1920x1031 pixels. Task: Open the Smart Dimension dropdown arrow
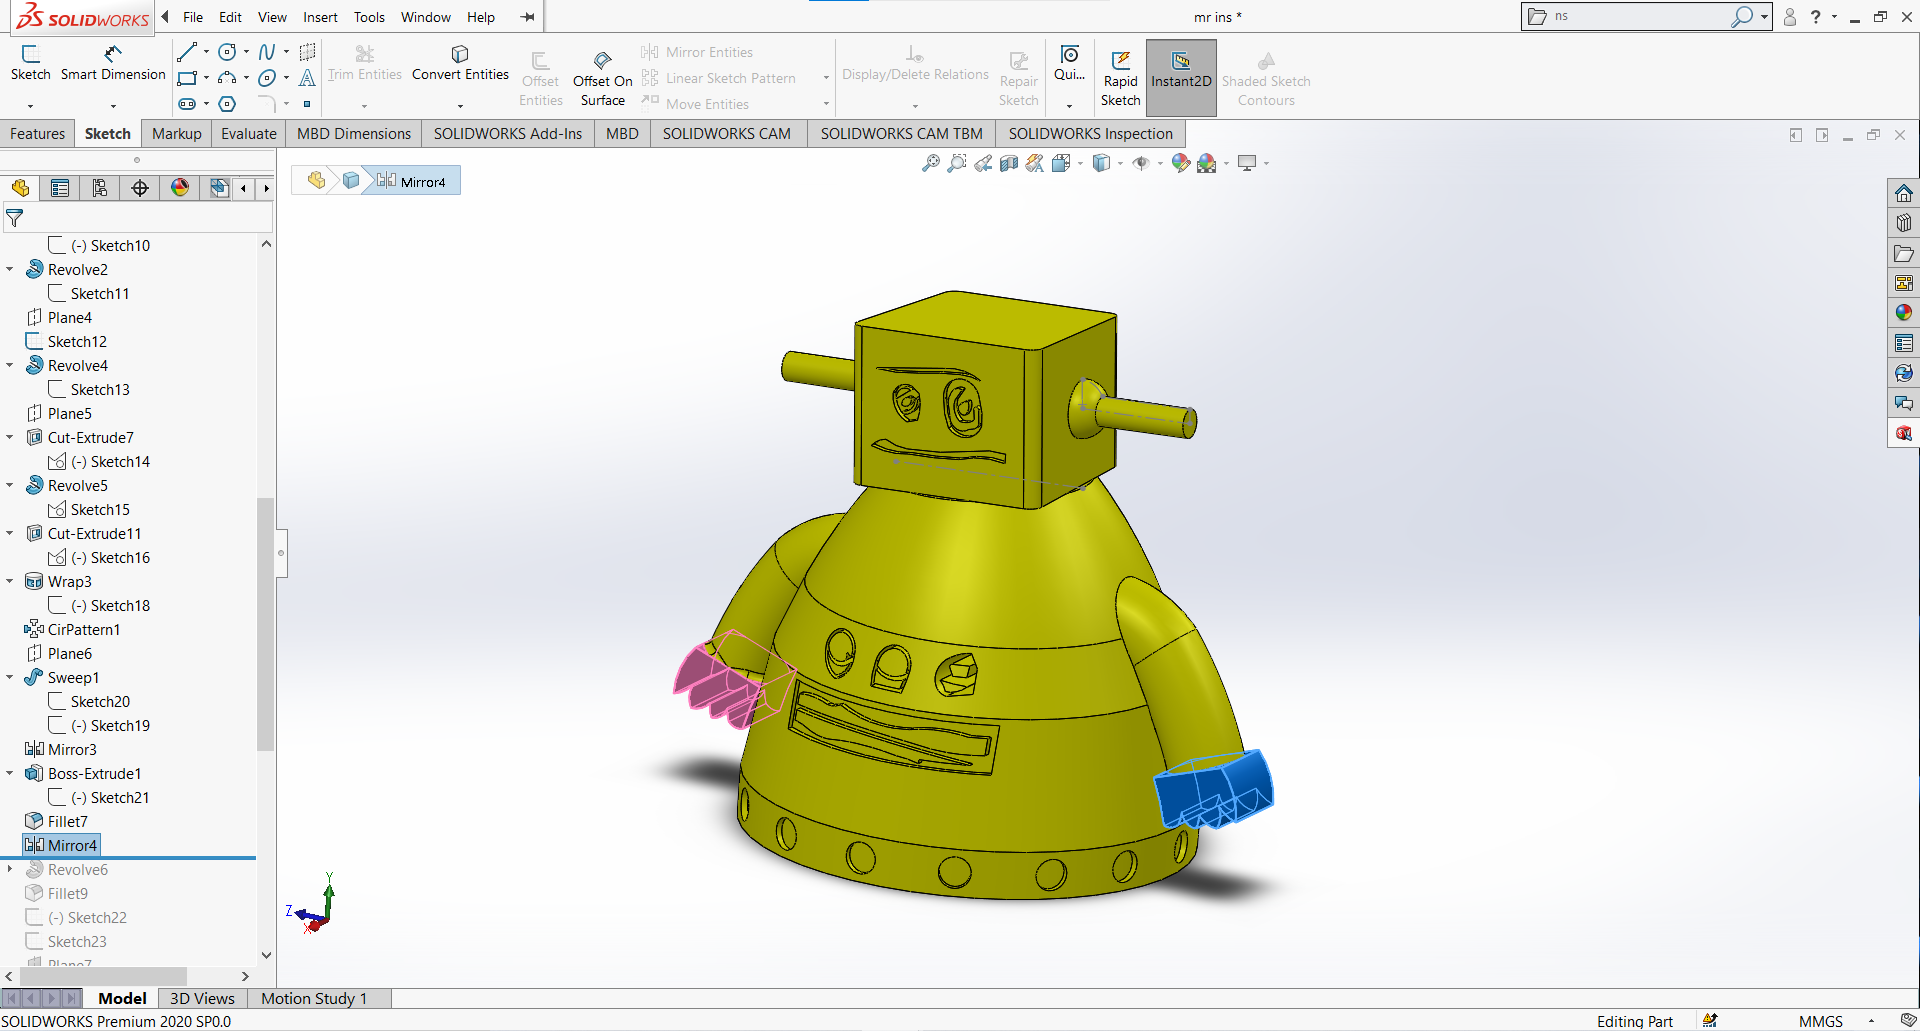pyautogui.click(x=113, y=105)
